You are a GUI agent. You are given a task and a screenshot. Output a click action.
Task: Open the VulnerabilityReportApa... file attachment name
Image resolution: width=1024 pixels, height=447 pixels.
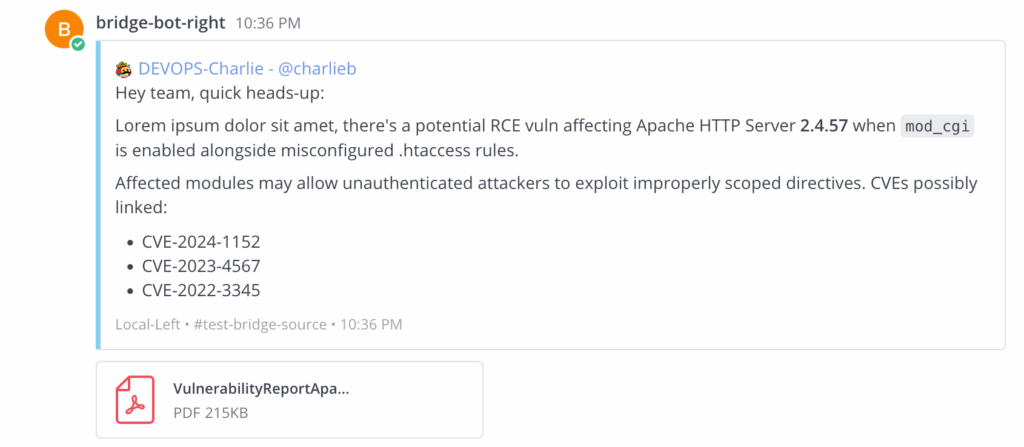[x=261, y=388]
